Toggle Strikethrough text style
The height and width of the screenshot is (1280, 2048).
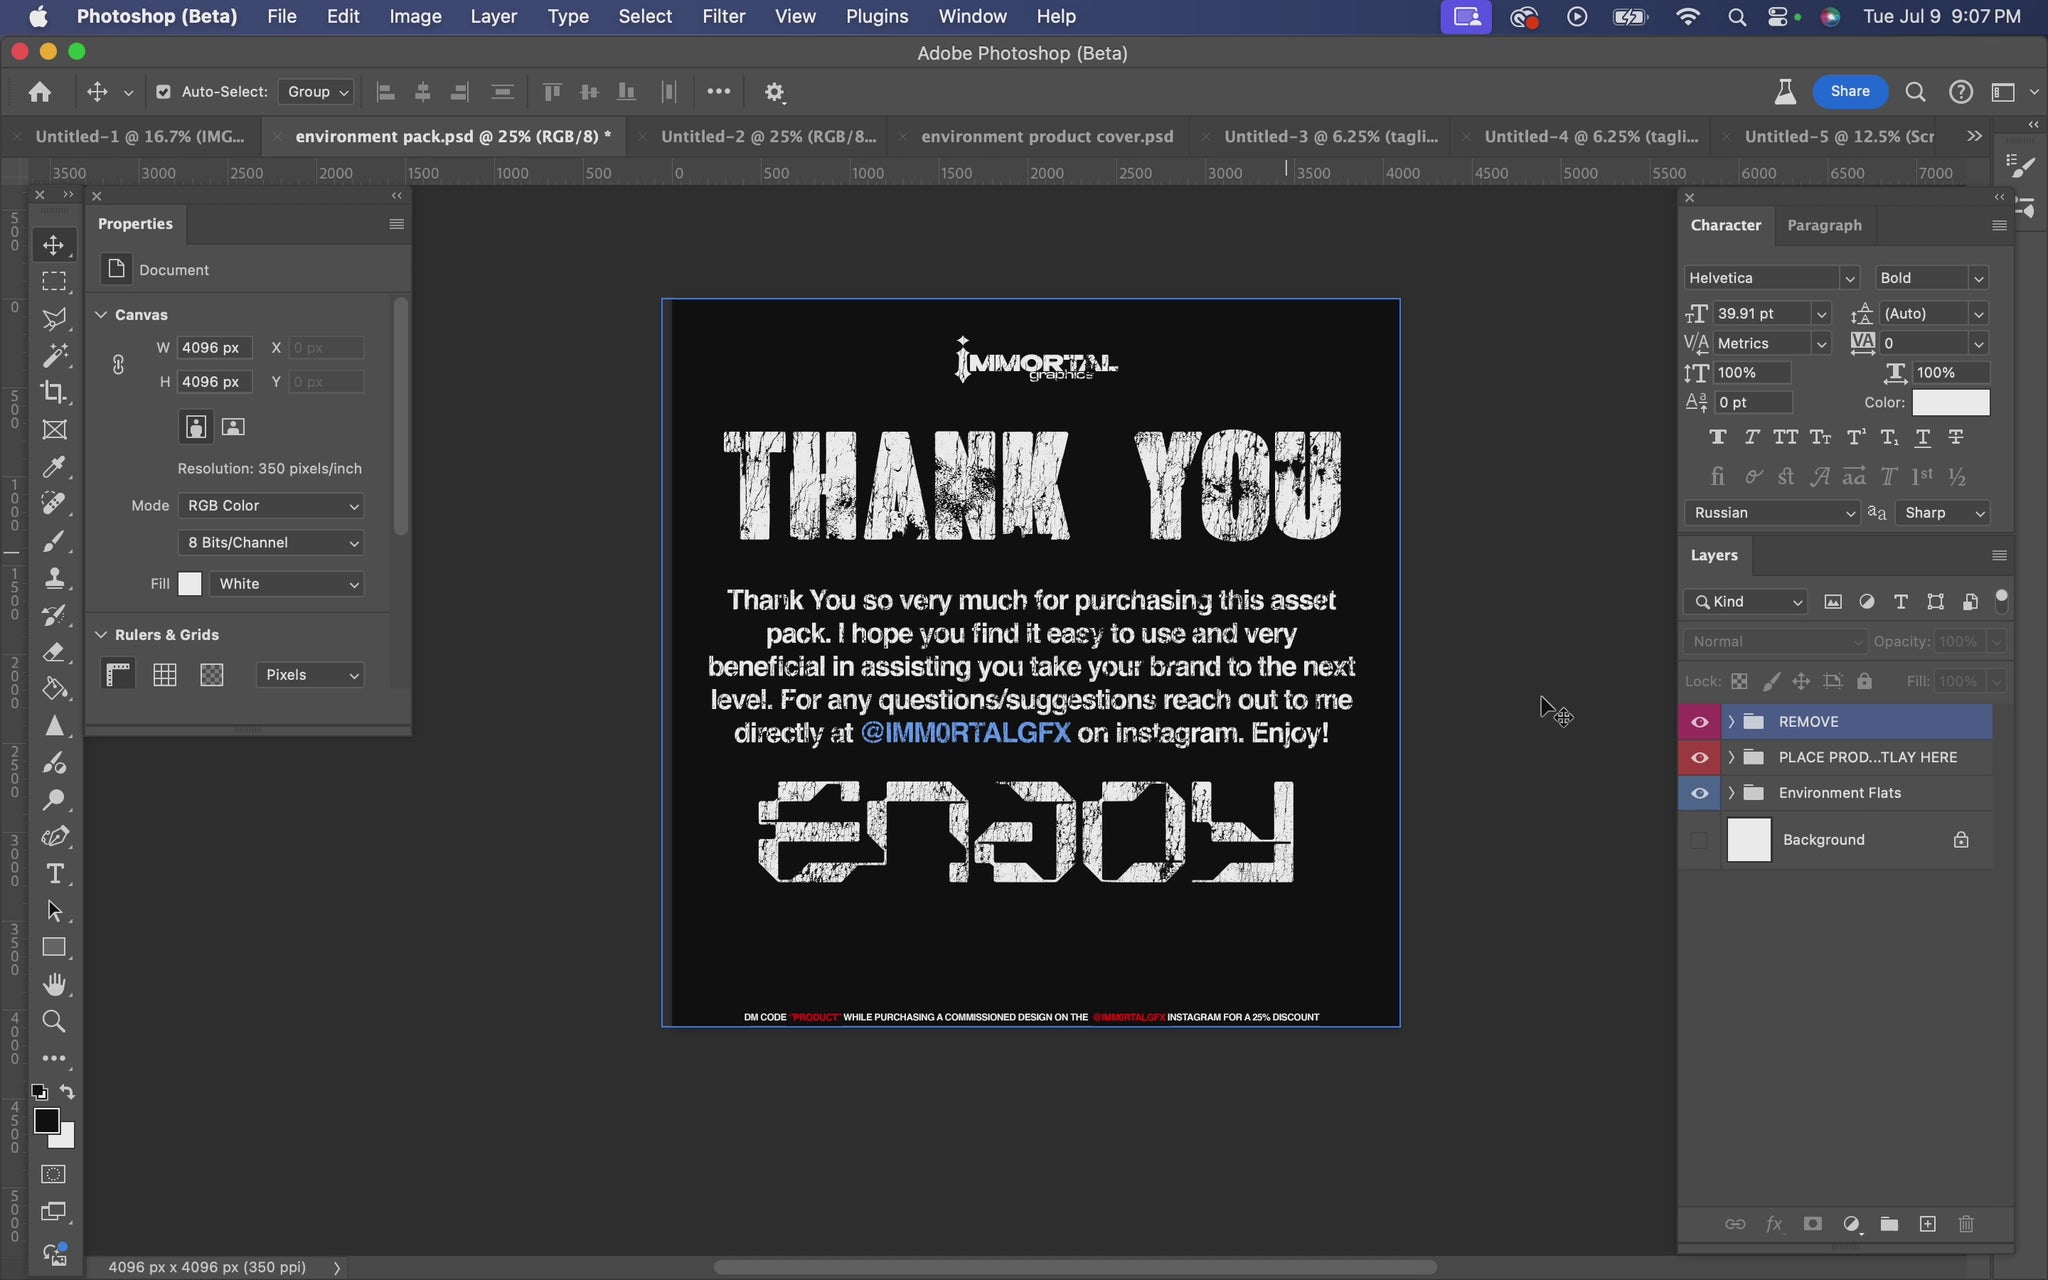1956,437
